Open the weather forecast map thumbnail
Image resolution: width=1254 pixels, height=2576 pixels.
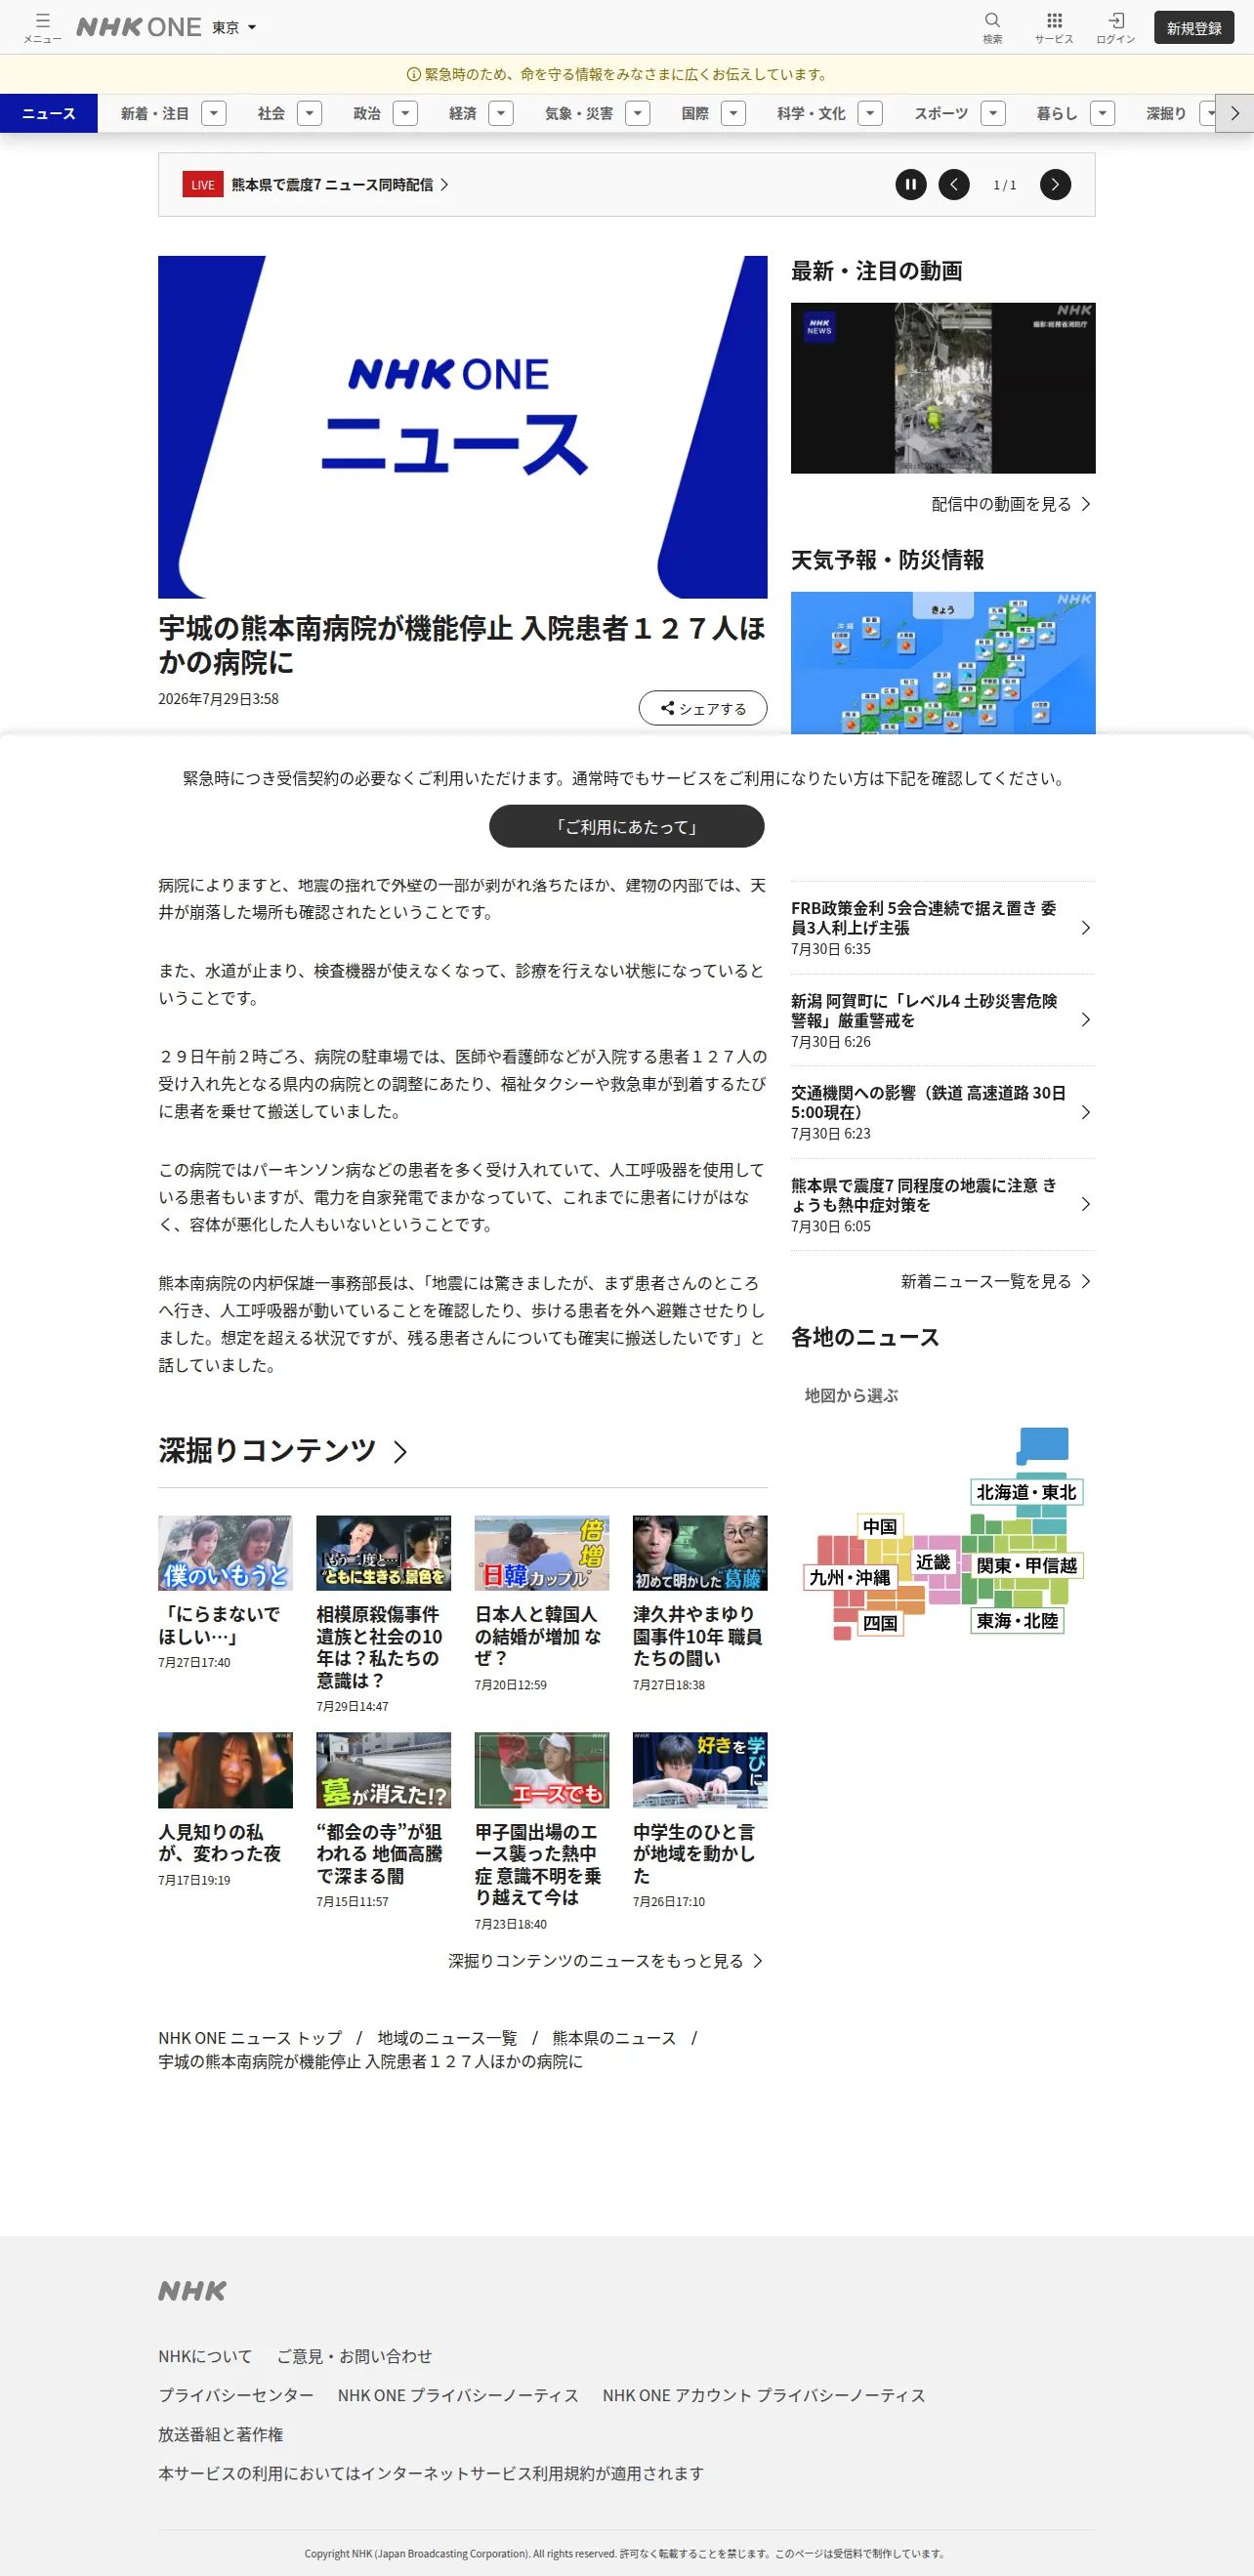(x=943, y=663)
